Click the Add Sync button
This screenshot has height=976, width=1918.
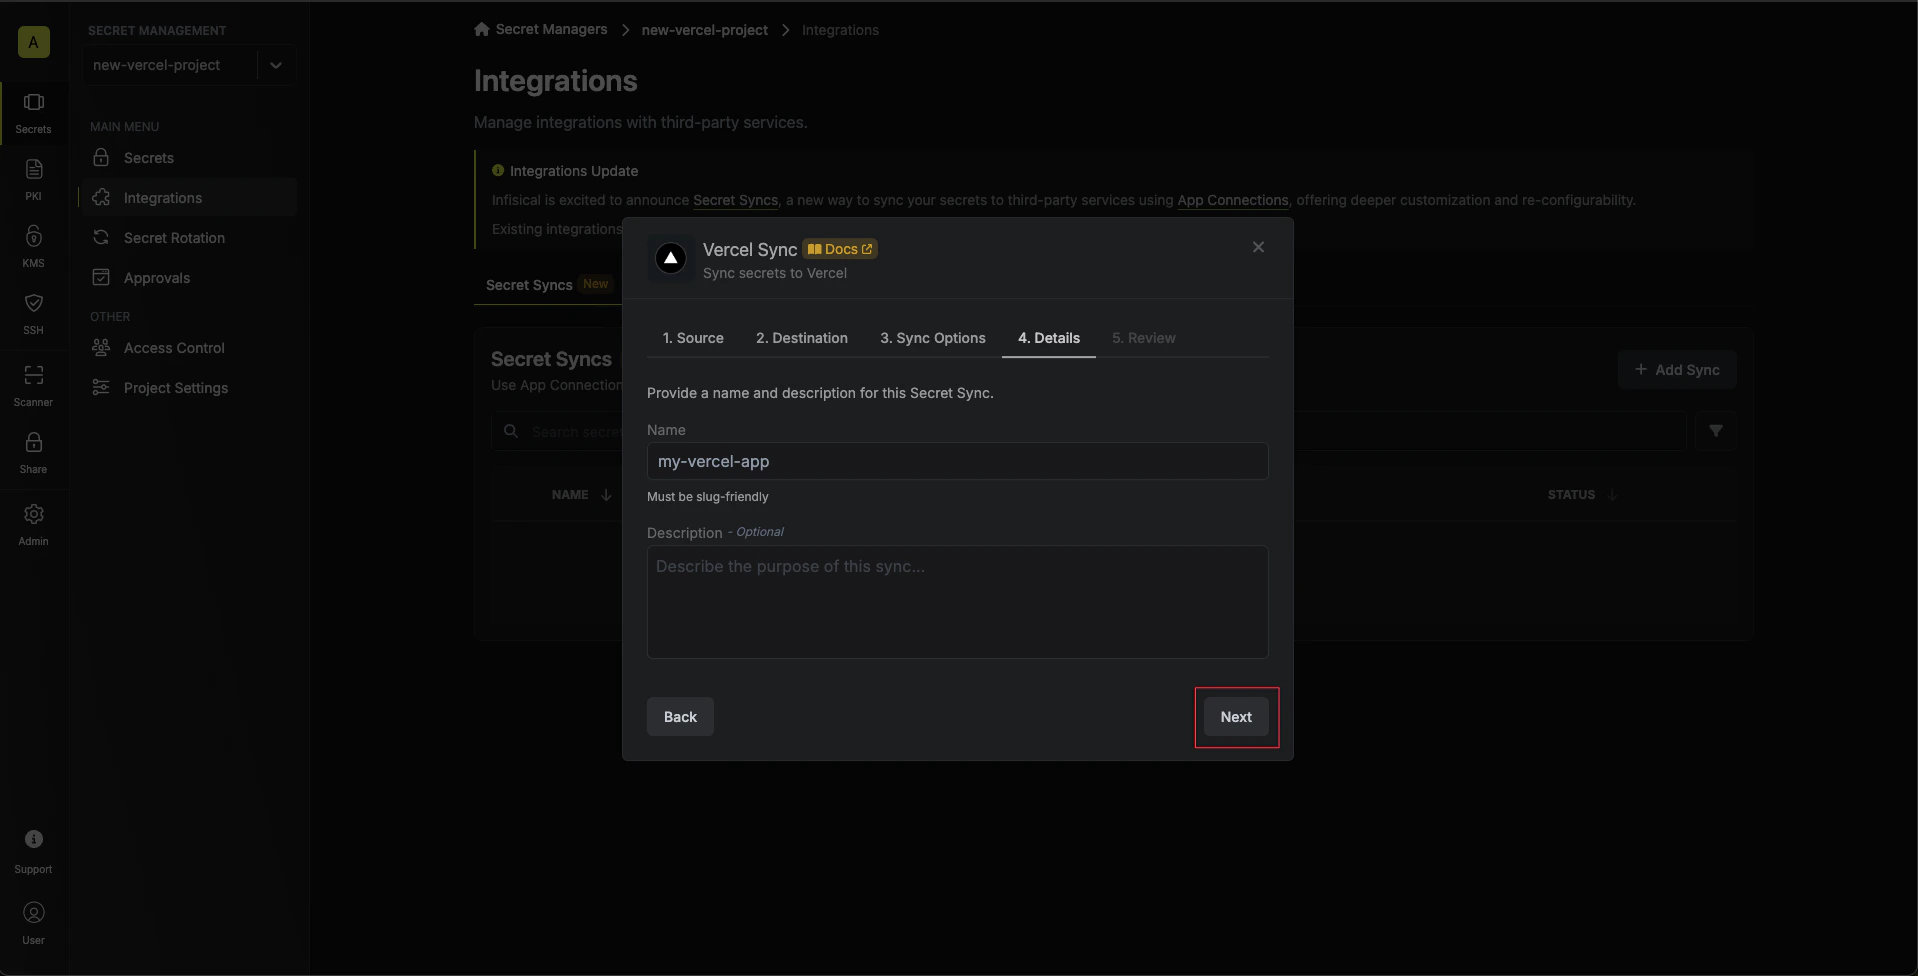click(1677, 370)
